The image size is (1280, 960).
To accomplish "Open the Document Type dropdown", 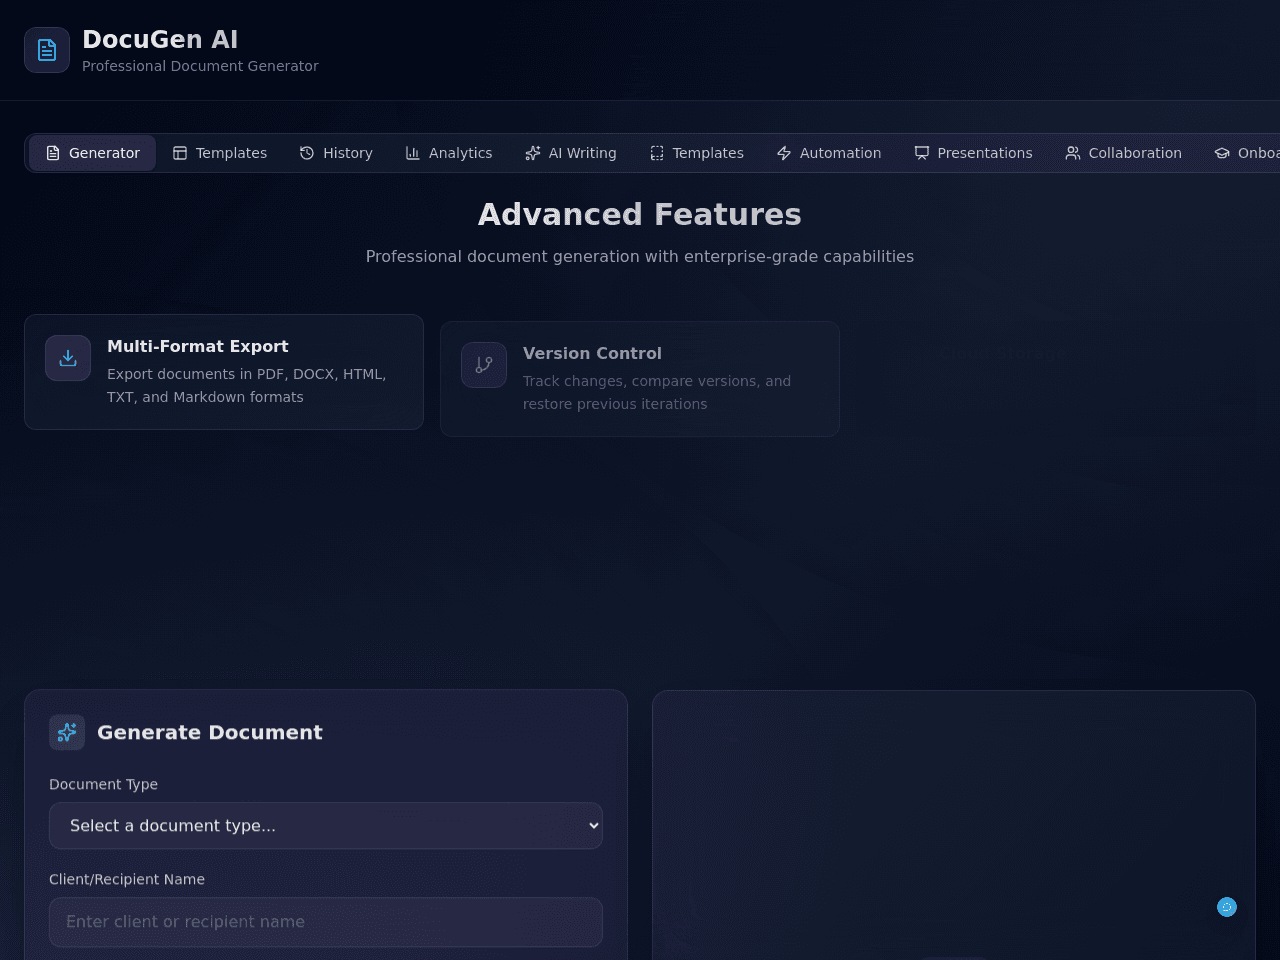I will pos(326,826).
